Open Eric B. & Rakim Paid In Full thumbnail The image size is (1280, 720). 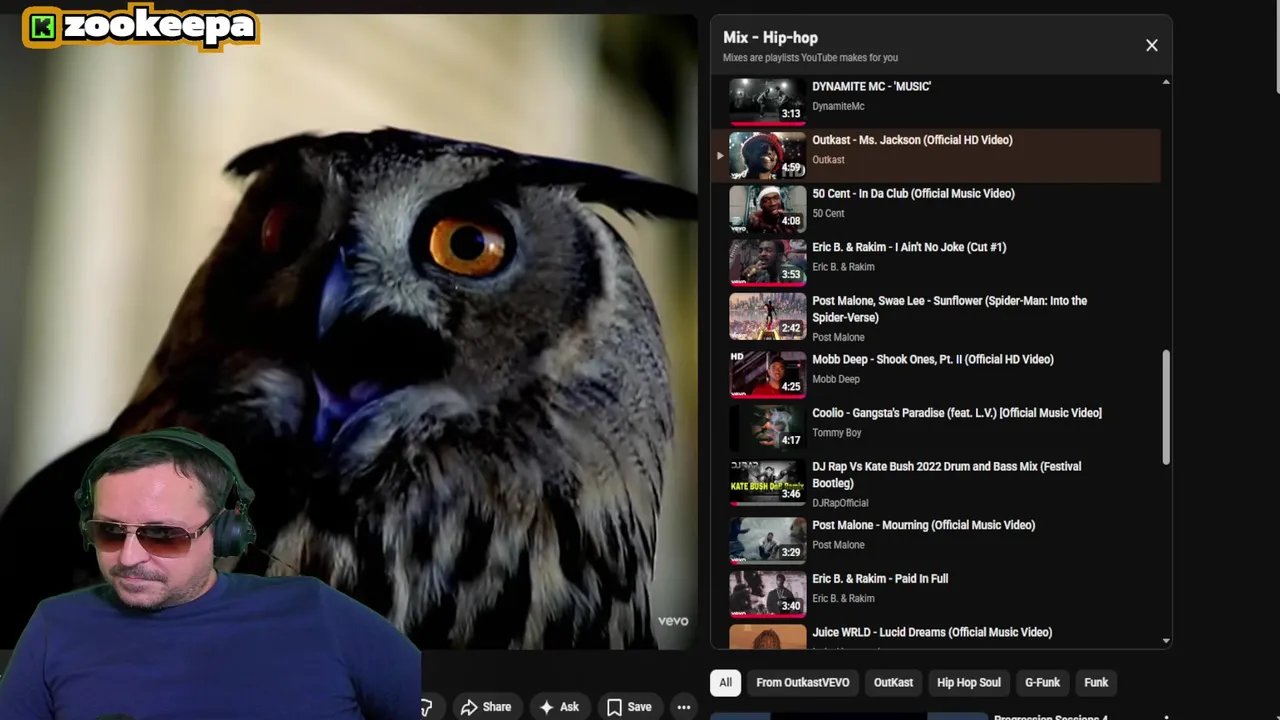pos(767,594)
